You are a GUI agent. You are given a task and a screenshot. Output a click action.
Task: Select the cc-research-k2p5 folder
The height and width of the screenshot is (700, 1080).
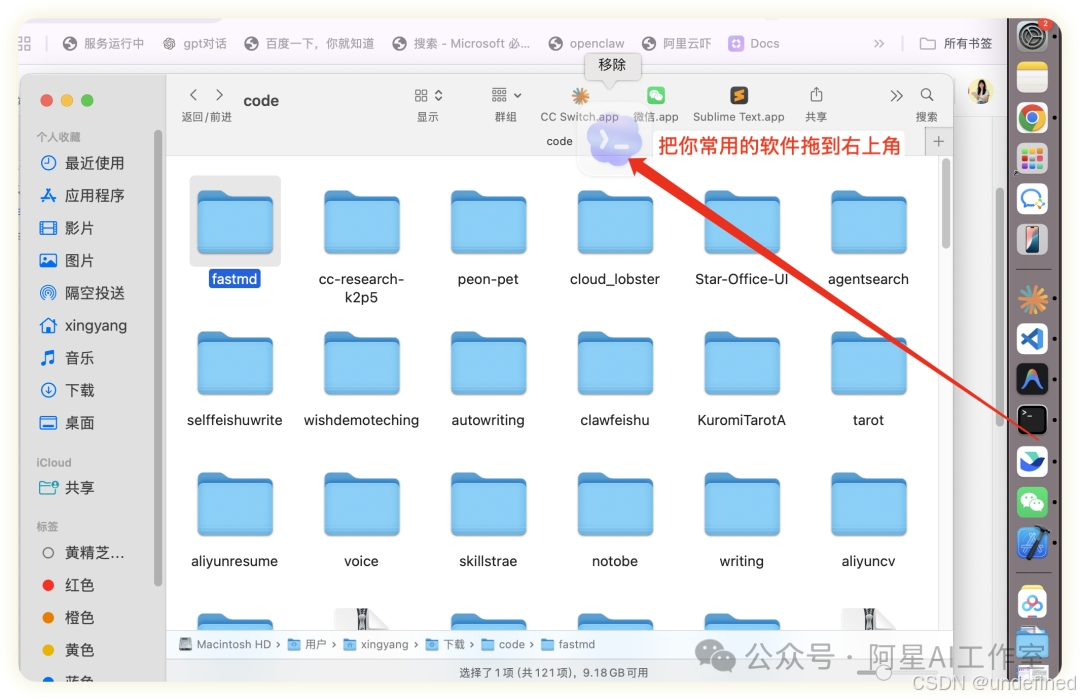(362, 222)
